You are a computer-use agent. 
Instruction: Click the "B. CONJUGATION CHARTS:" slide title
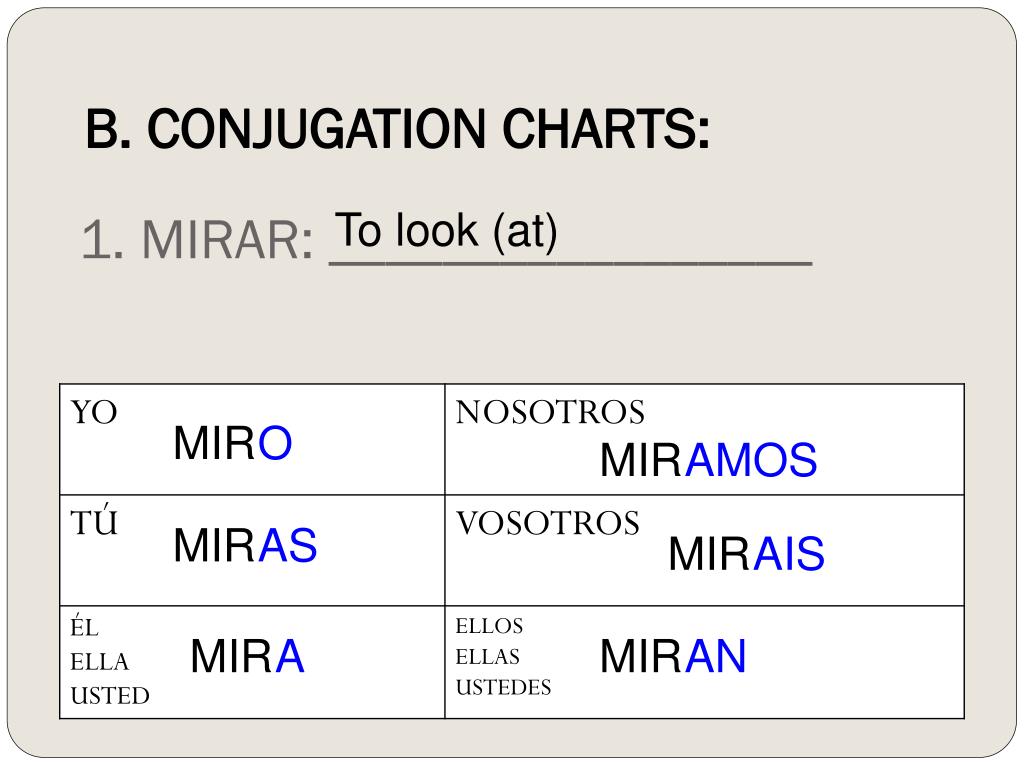pyautogui.click(x=398, y=131)
